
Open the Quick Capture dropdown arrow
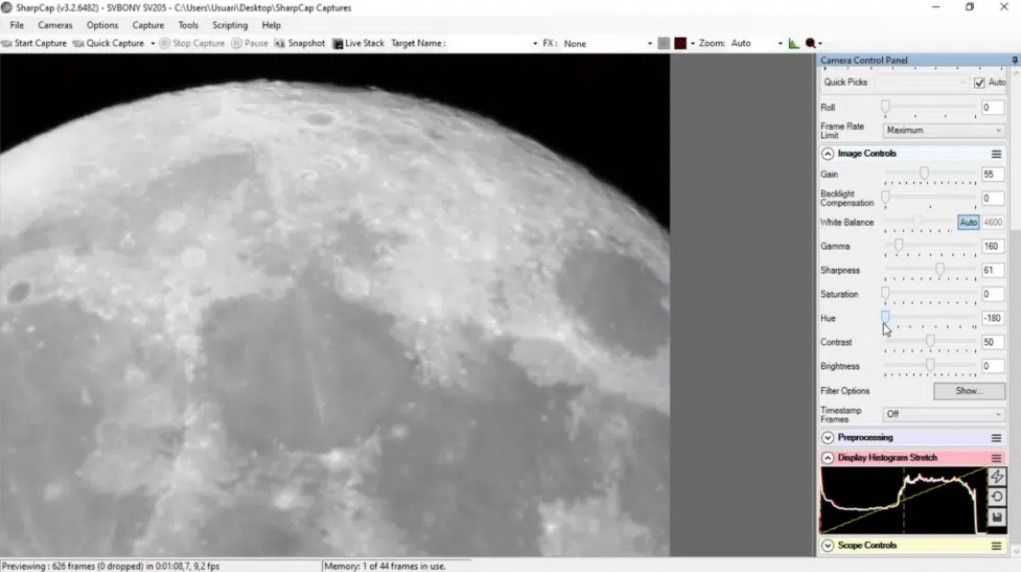pyautogui.click(x=153, y=44)
